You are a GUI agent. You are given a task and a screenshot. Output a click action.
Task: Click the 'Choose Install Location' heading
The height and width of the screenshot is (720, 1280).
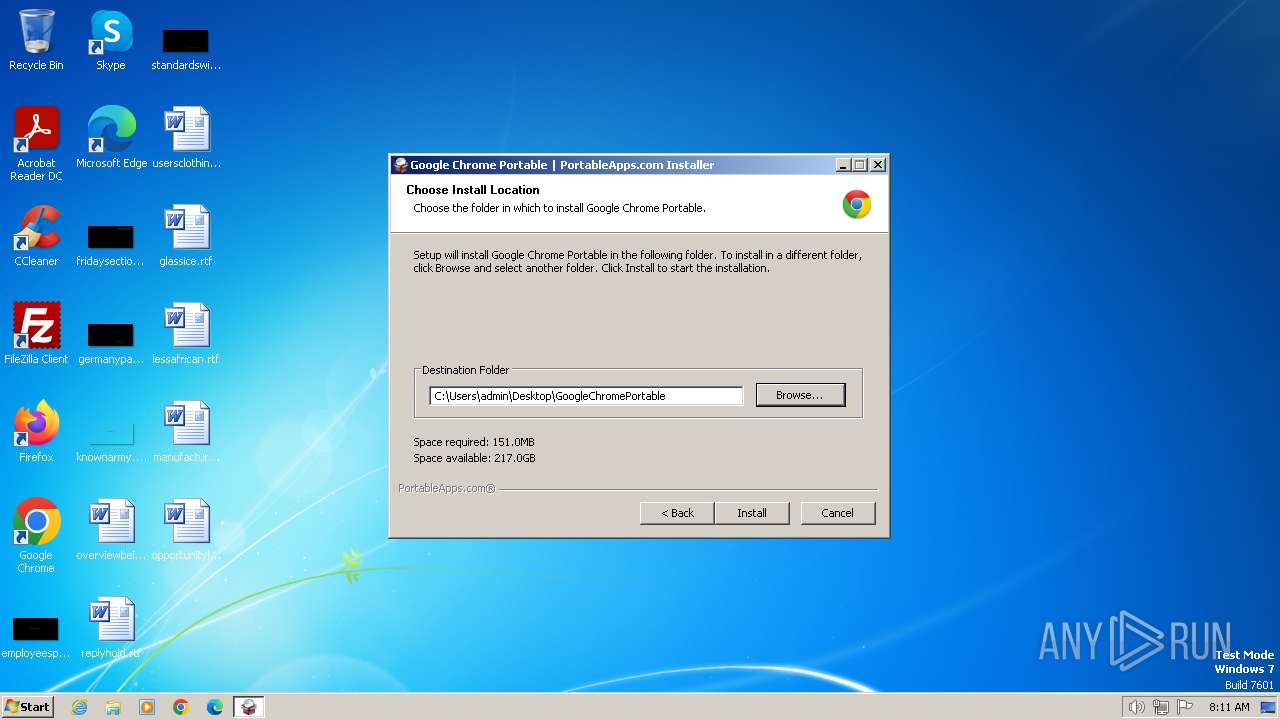point(473,190)
